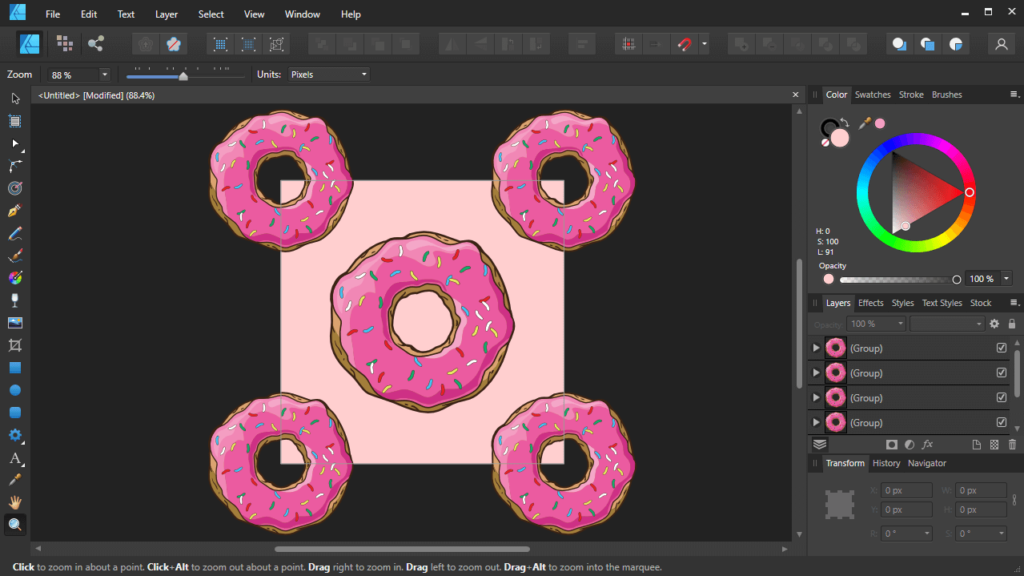Open the Units Pixels dropdown
The image size is (1024, 576).
(x=328, y=74)
